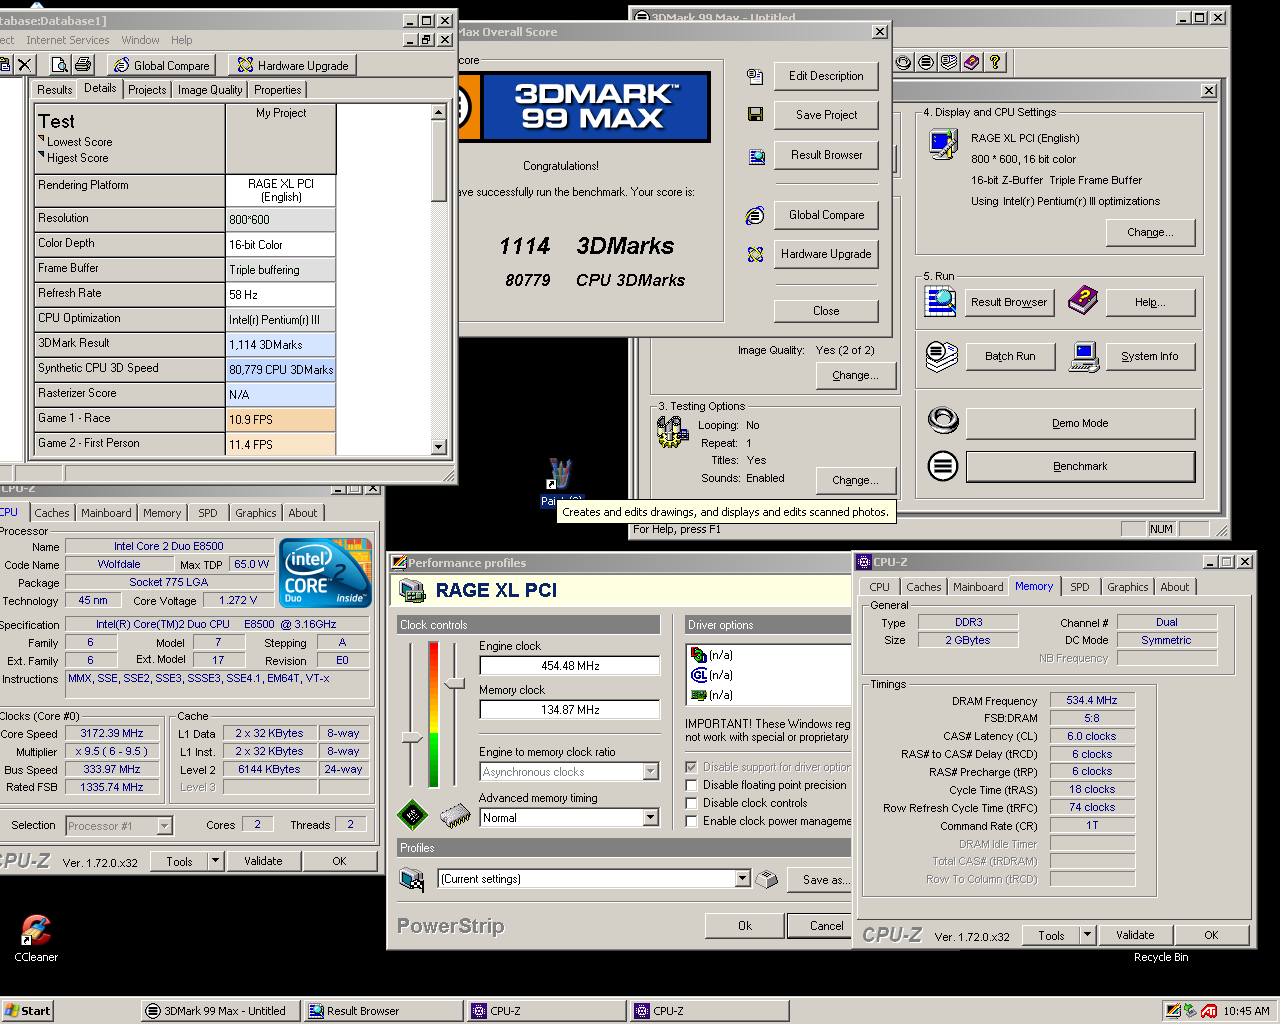Close the 3DMark overall score dialog with Close button
The image size is (1280, 1024).
pos(826,311)
